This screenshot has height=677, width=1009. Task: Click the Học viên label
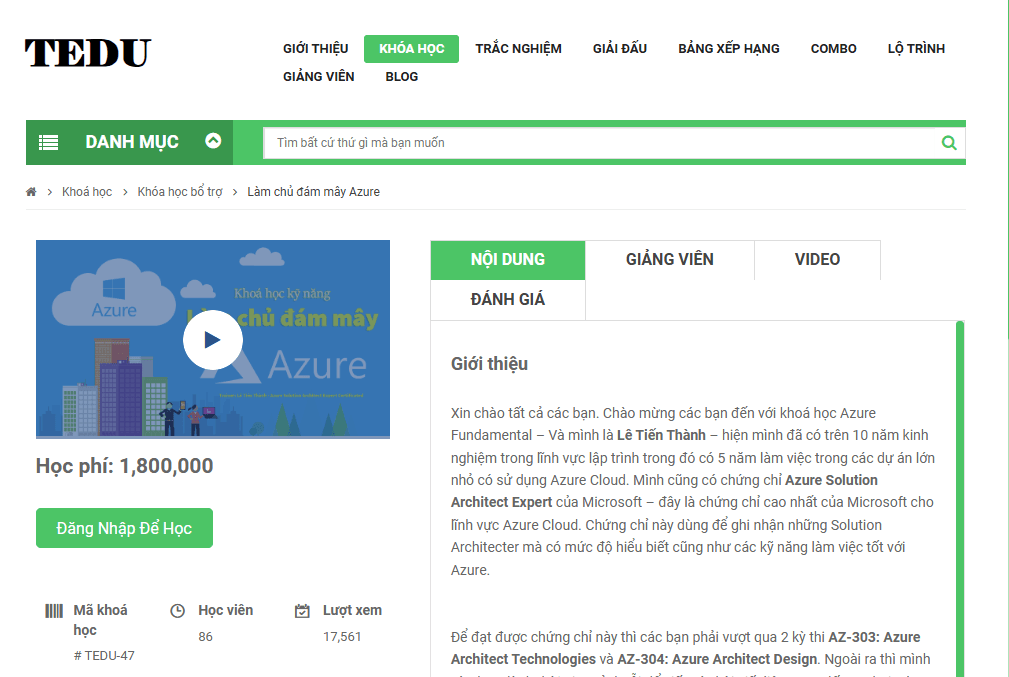click(x=225, y=610)
